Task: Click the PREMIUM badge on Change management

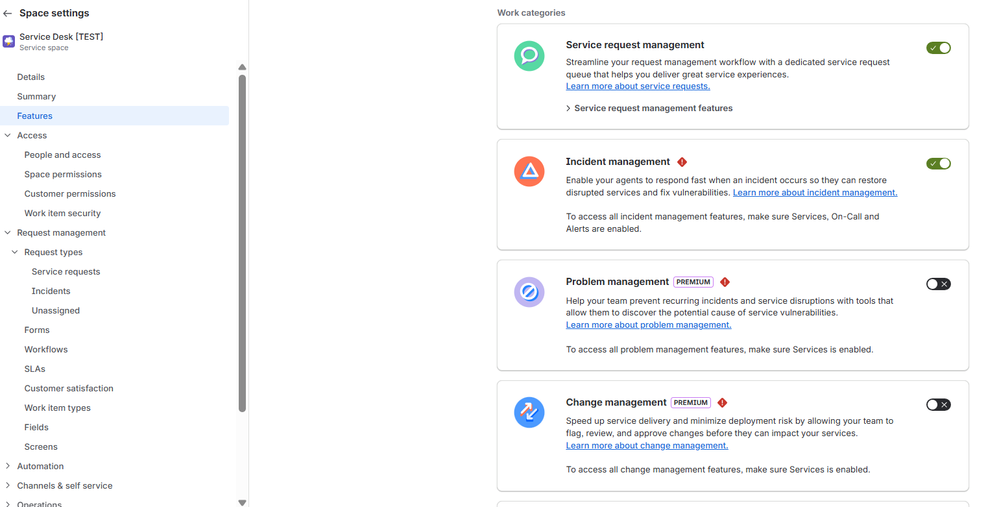Action: (x=691, y=403)
